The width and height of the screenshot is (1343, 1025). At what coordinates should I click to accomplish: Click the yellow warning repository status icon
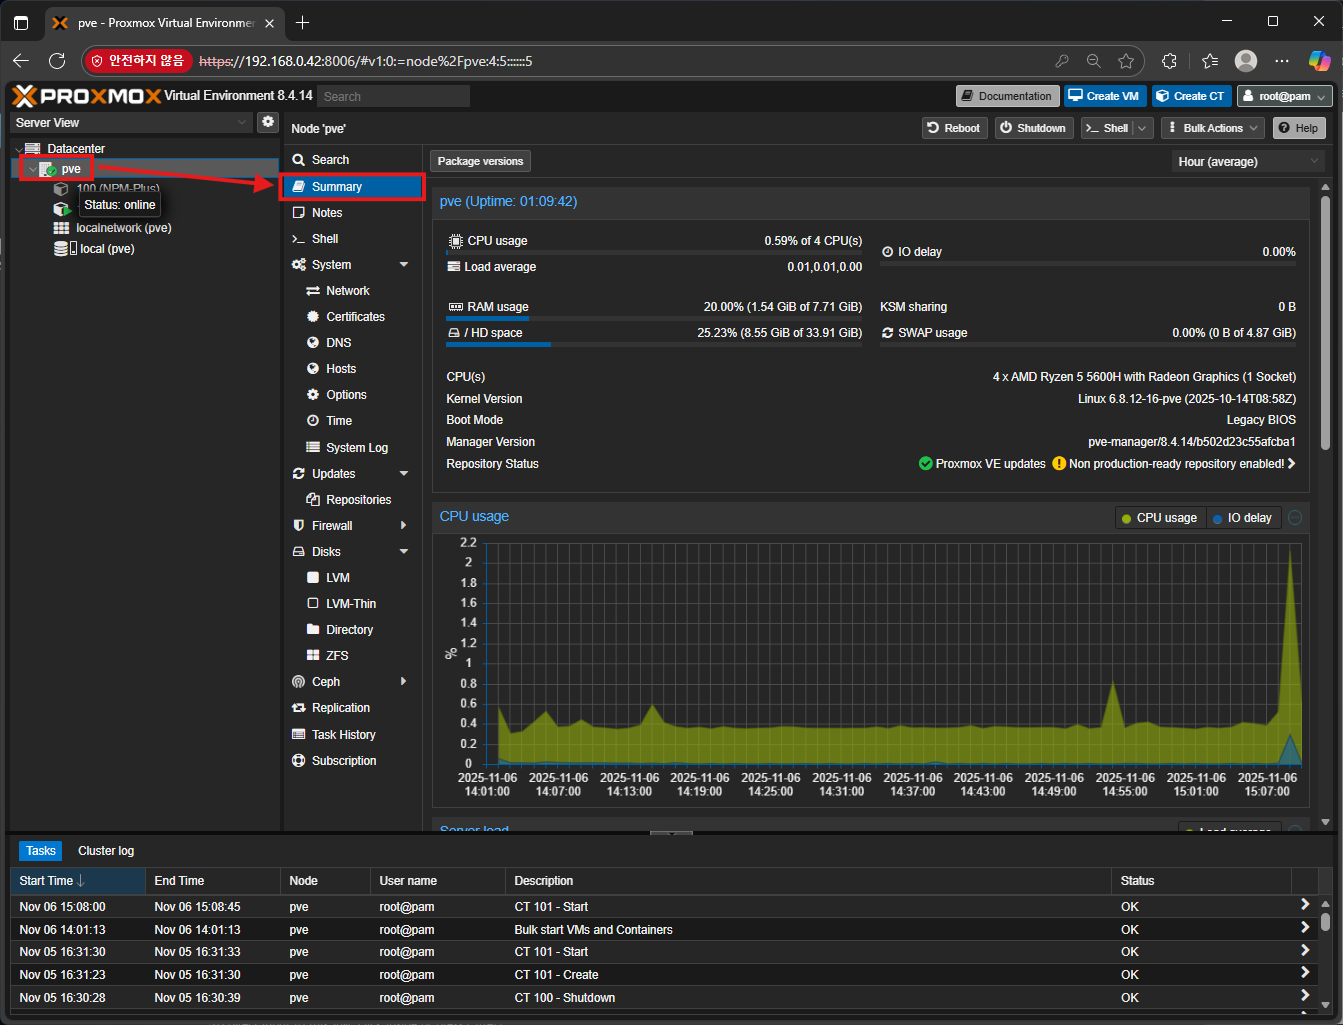[x=1059, y=464]
